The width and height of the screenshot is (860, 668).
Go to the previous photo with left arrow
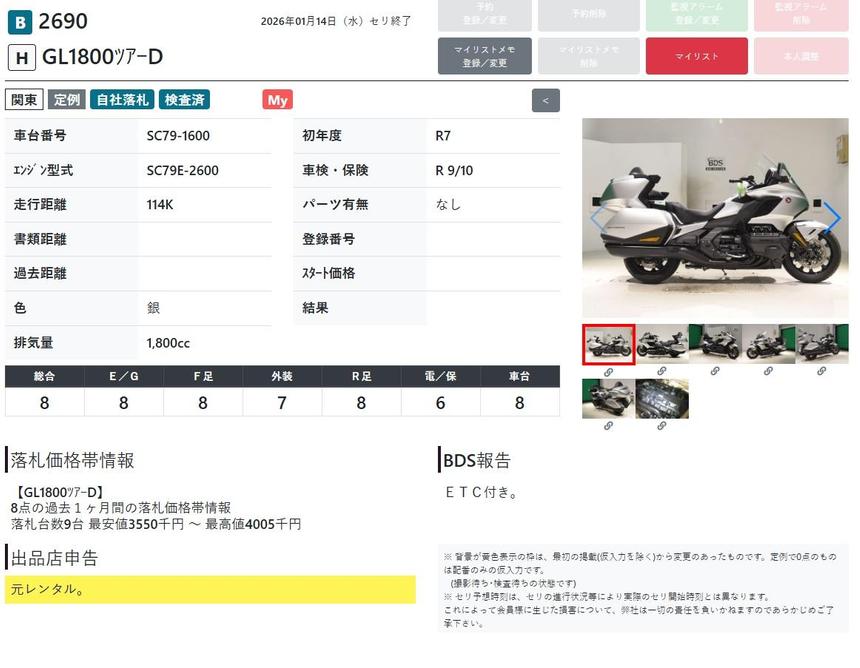pos(598,218)
